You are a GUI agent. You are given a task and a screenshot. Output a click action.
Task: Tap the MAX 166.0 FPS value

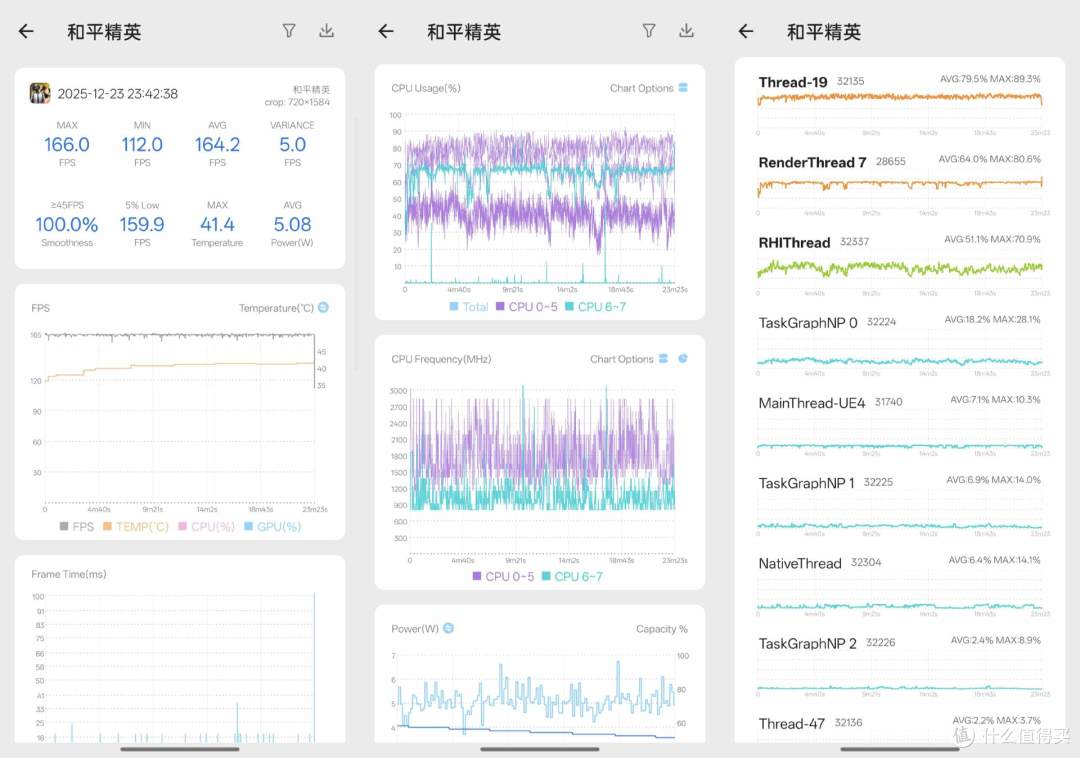tap(67, 144)
